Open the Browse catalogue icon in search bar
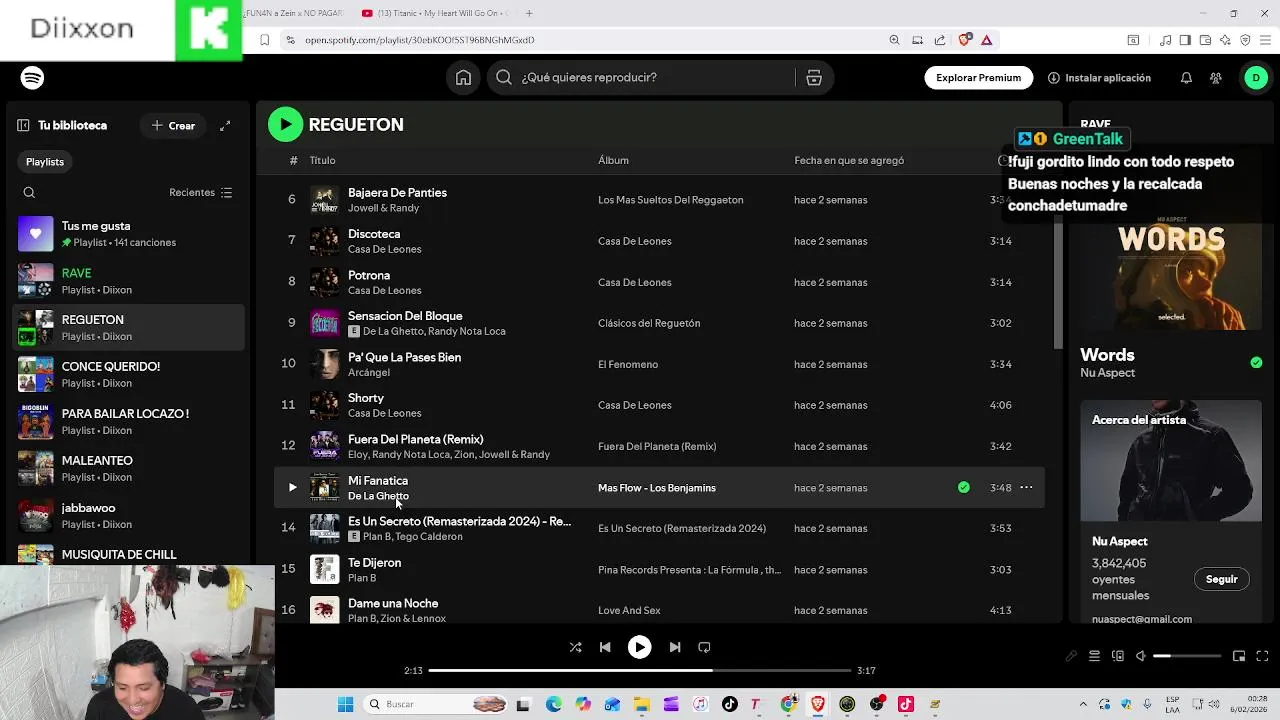This screenshot has width=1280, height=720. pyautogui.click(x=814, y=78)
